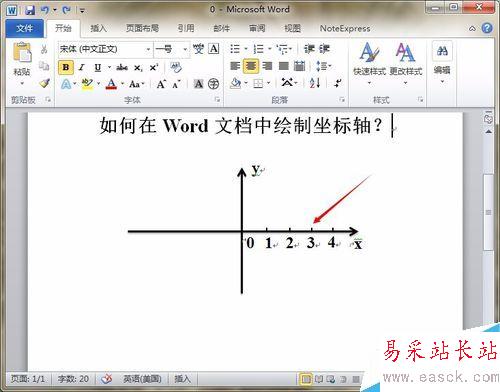Click the Save icon in quick access toolbar
This screenshot has height=392, width=500.
coord(30,10)
